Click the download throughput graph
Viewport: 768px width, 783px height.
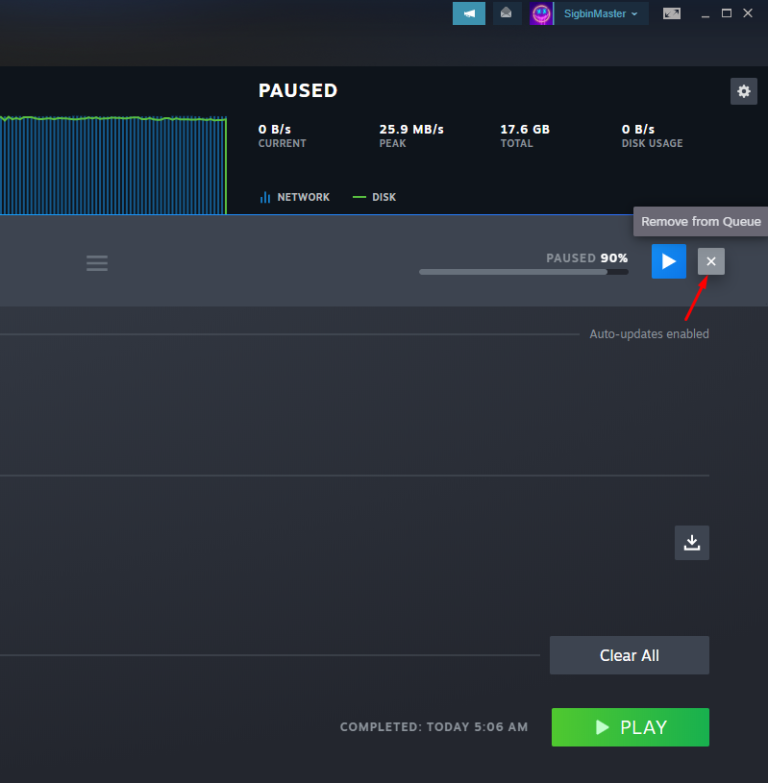pos(113,165)
